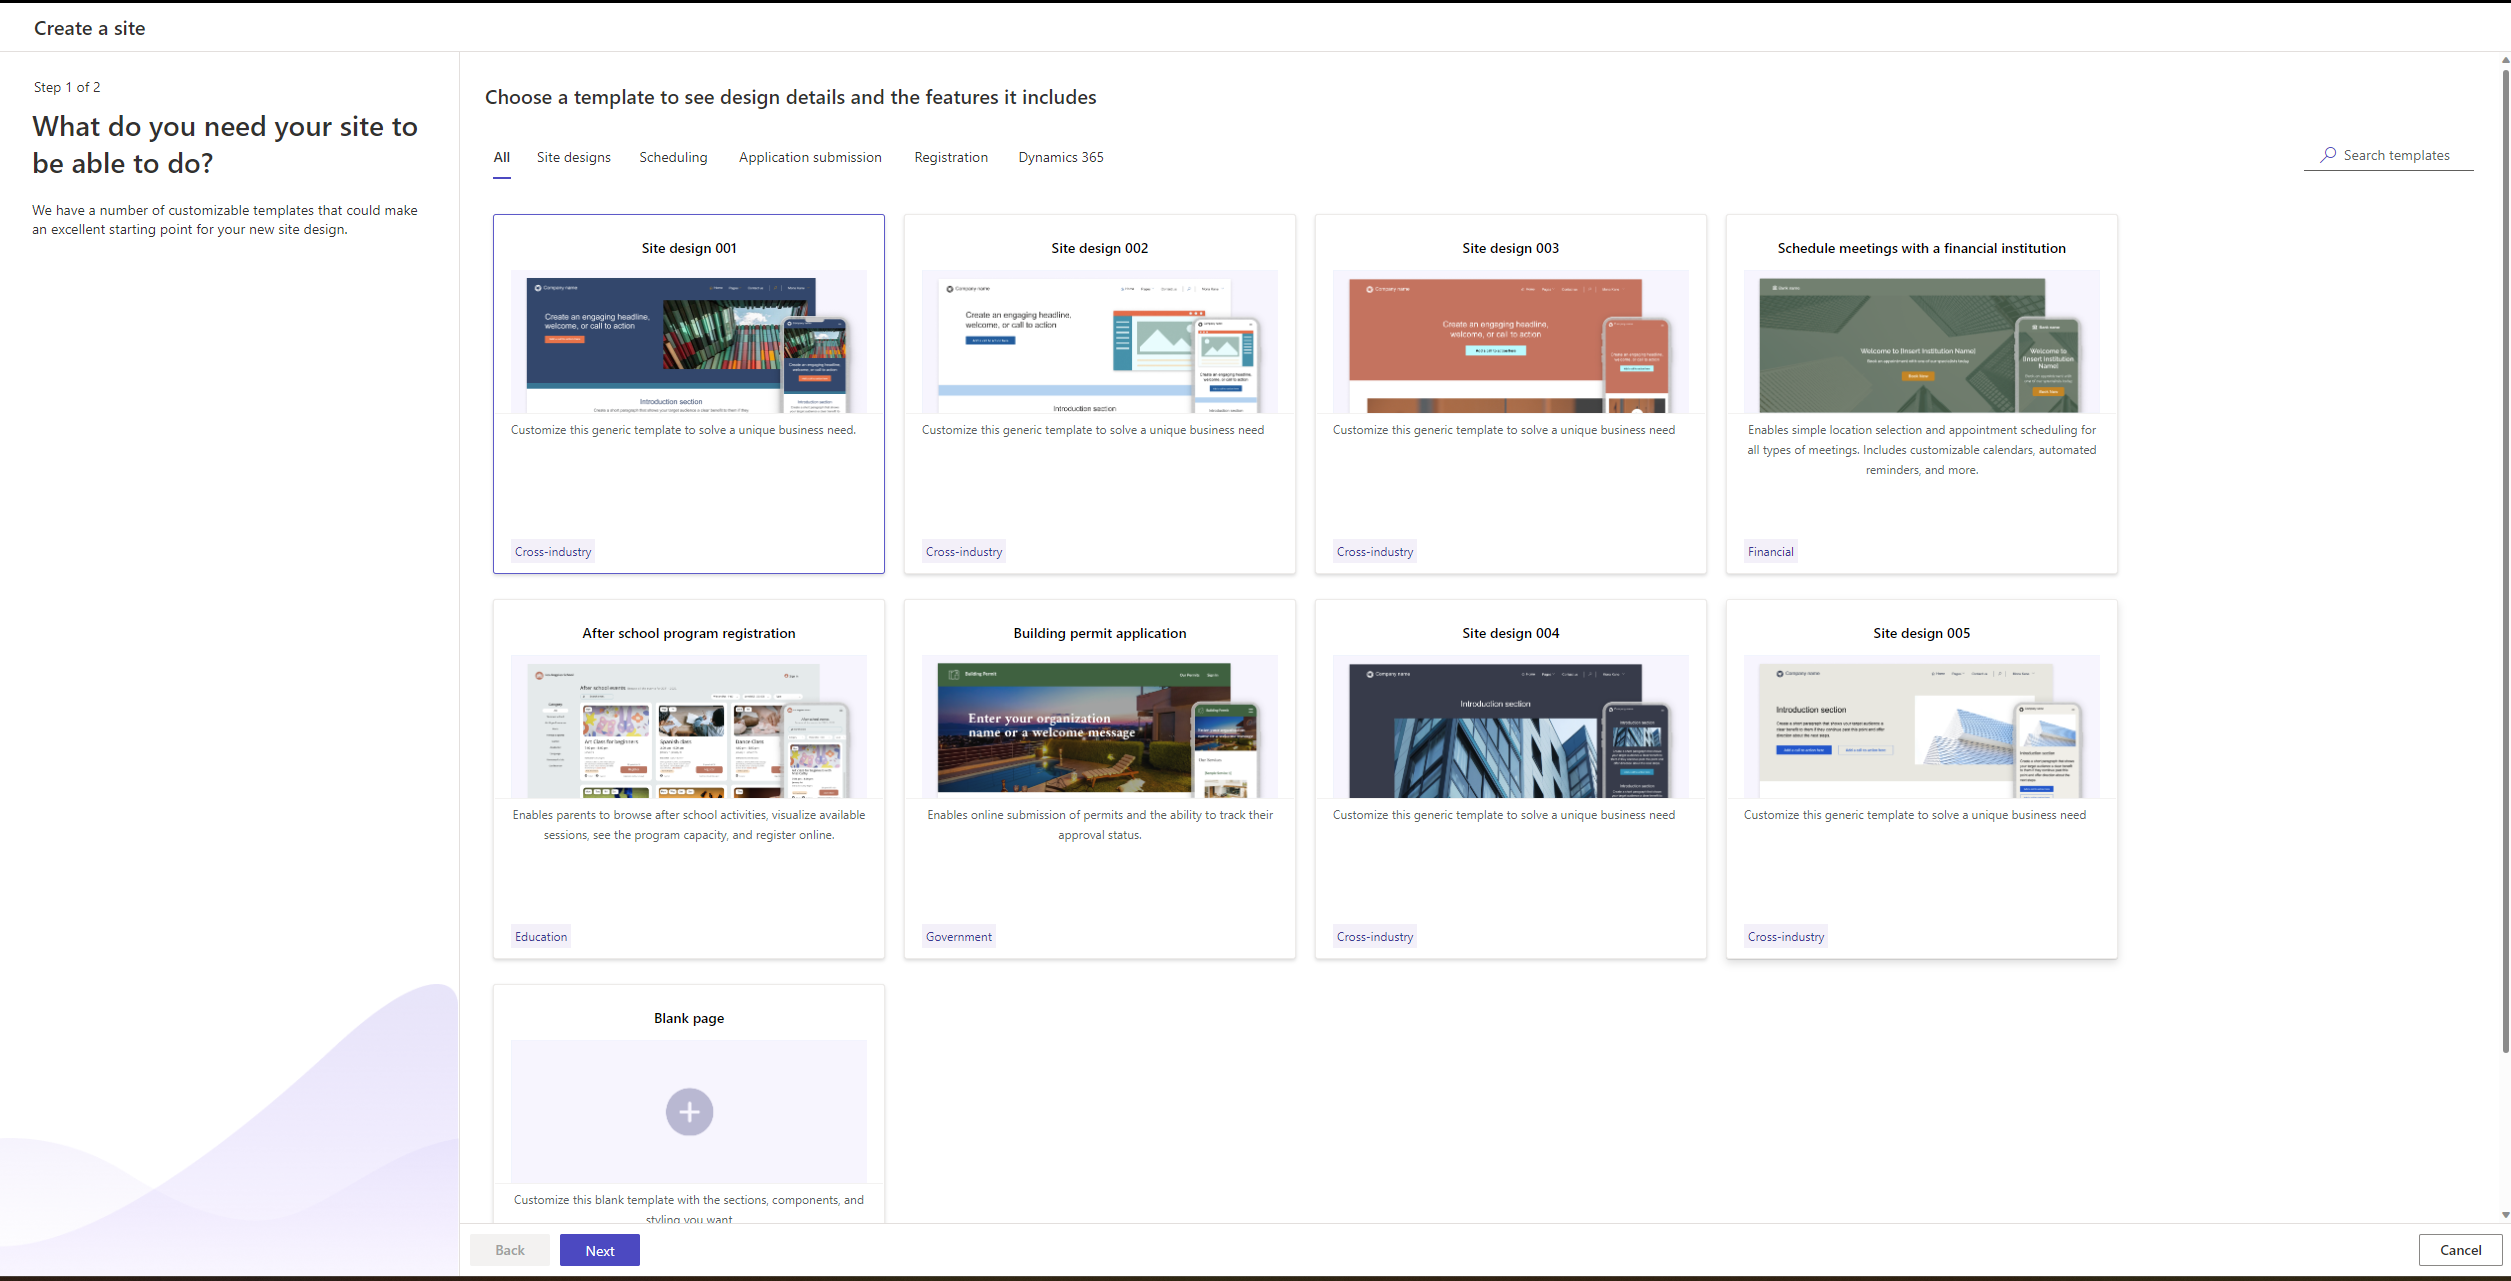The height and width of the screenshot is (1281, 2511).
Task: Switch to the Registration tab
Action: click(951, 157)
